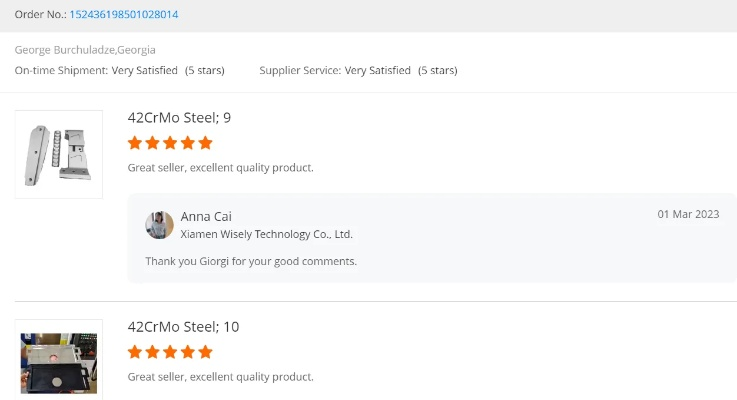The height and width of the screenshot is (400, 737).
Task: Click Anna Cai's profile avatar
Action: (160, 225)
